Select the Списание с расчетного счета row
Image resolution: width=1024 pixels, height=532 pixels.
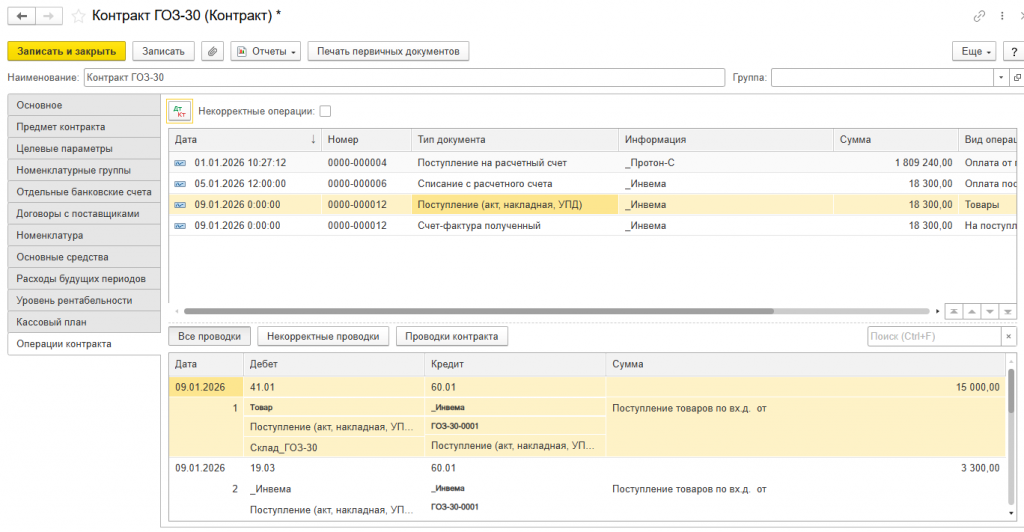593,183
